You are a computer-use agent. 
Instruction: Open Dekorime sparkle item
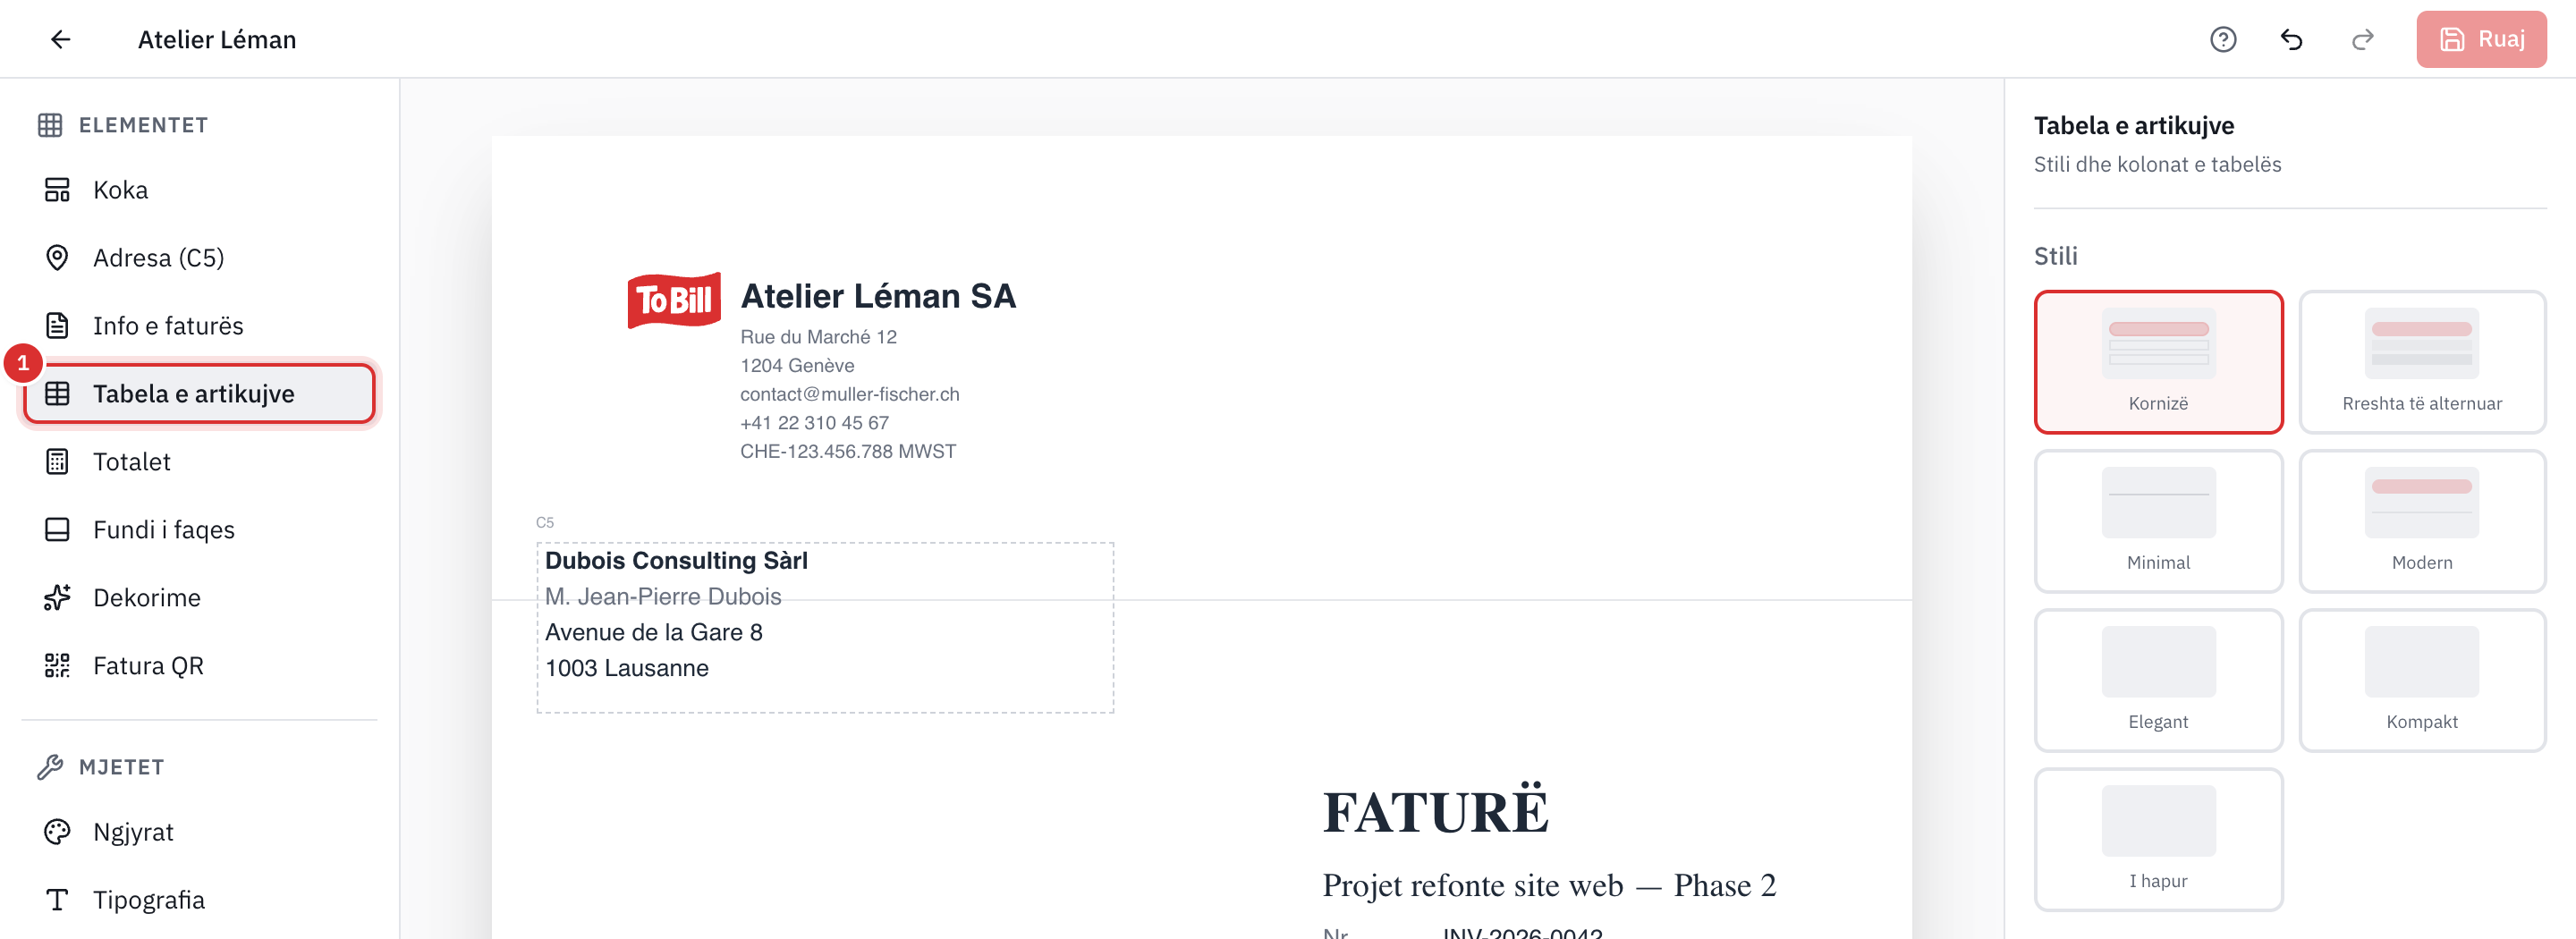coord(199,598)
